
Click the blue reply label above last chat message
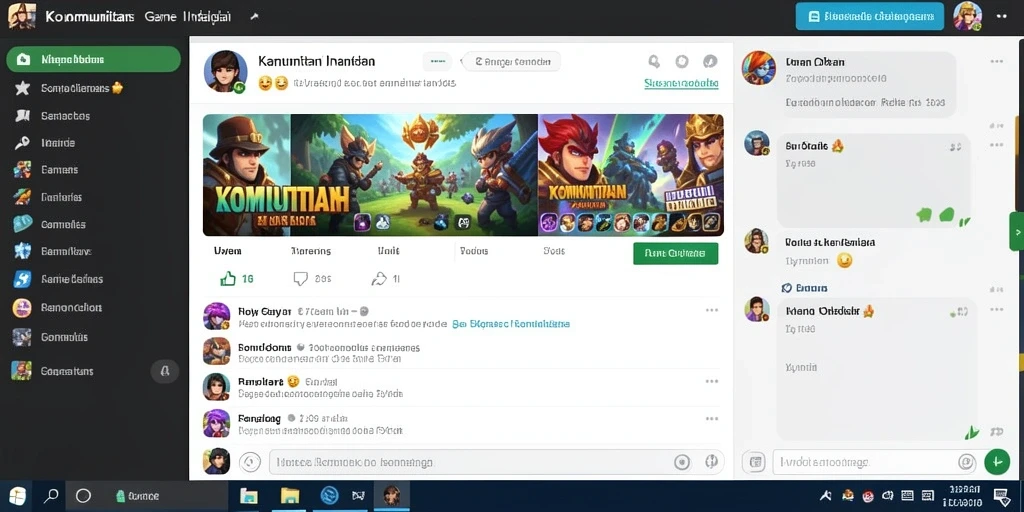(x=805, y=287)
